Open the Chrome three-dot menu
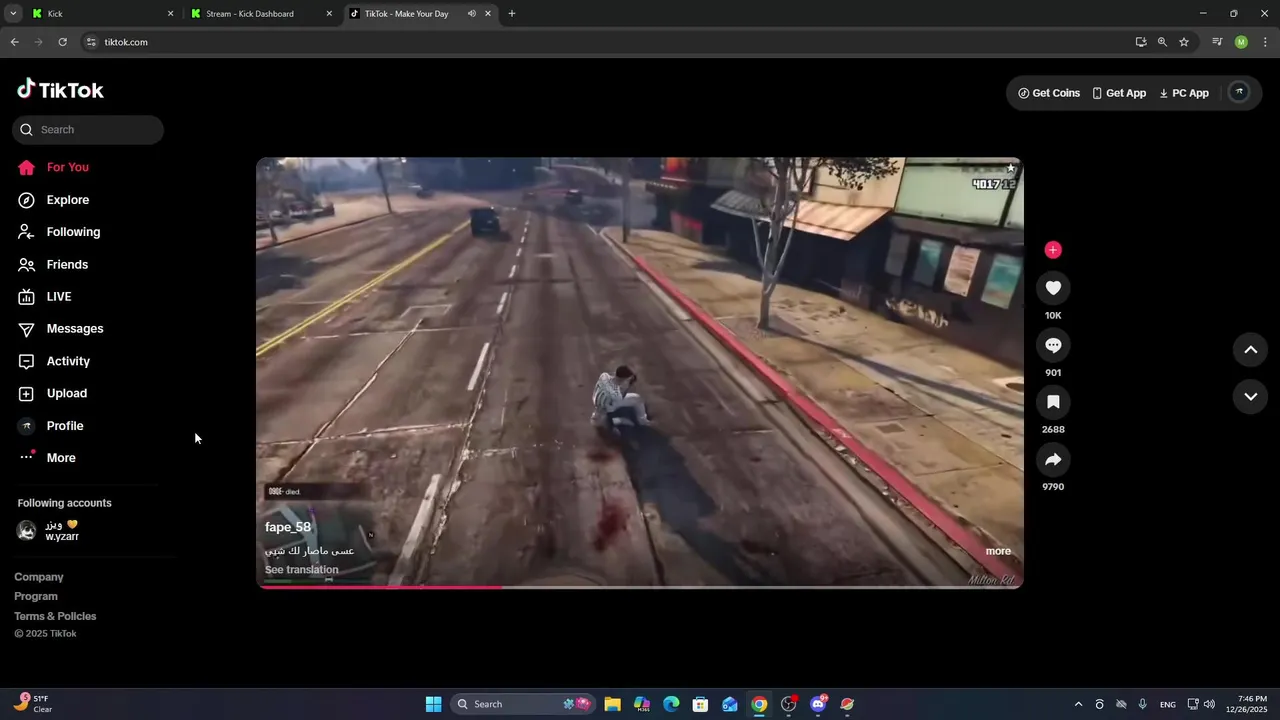This screenshot has height=720, width=1280. [1265, 42]
